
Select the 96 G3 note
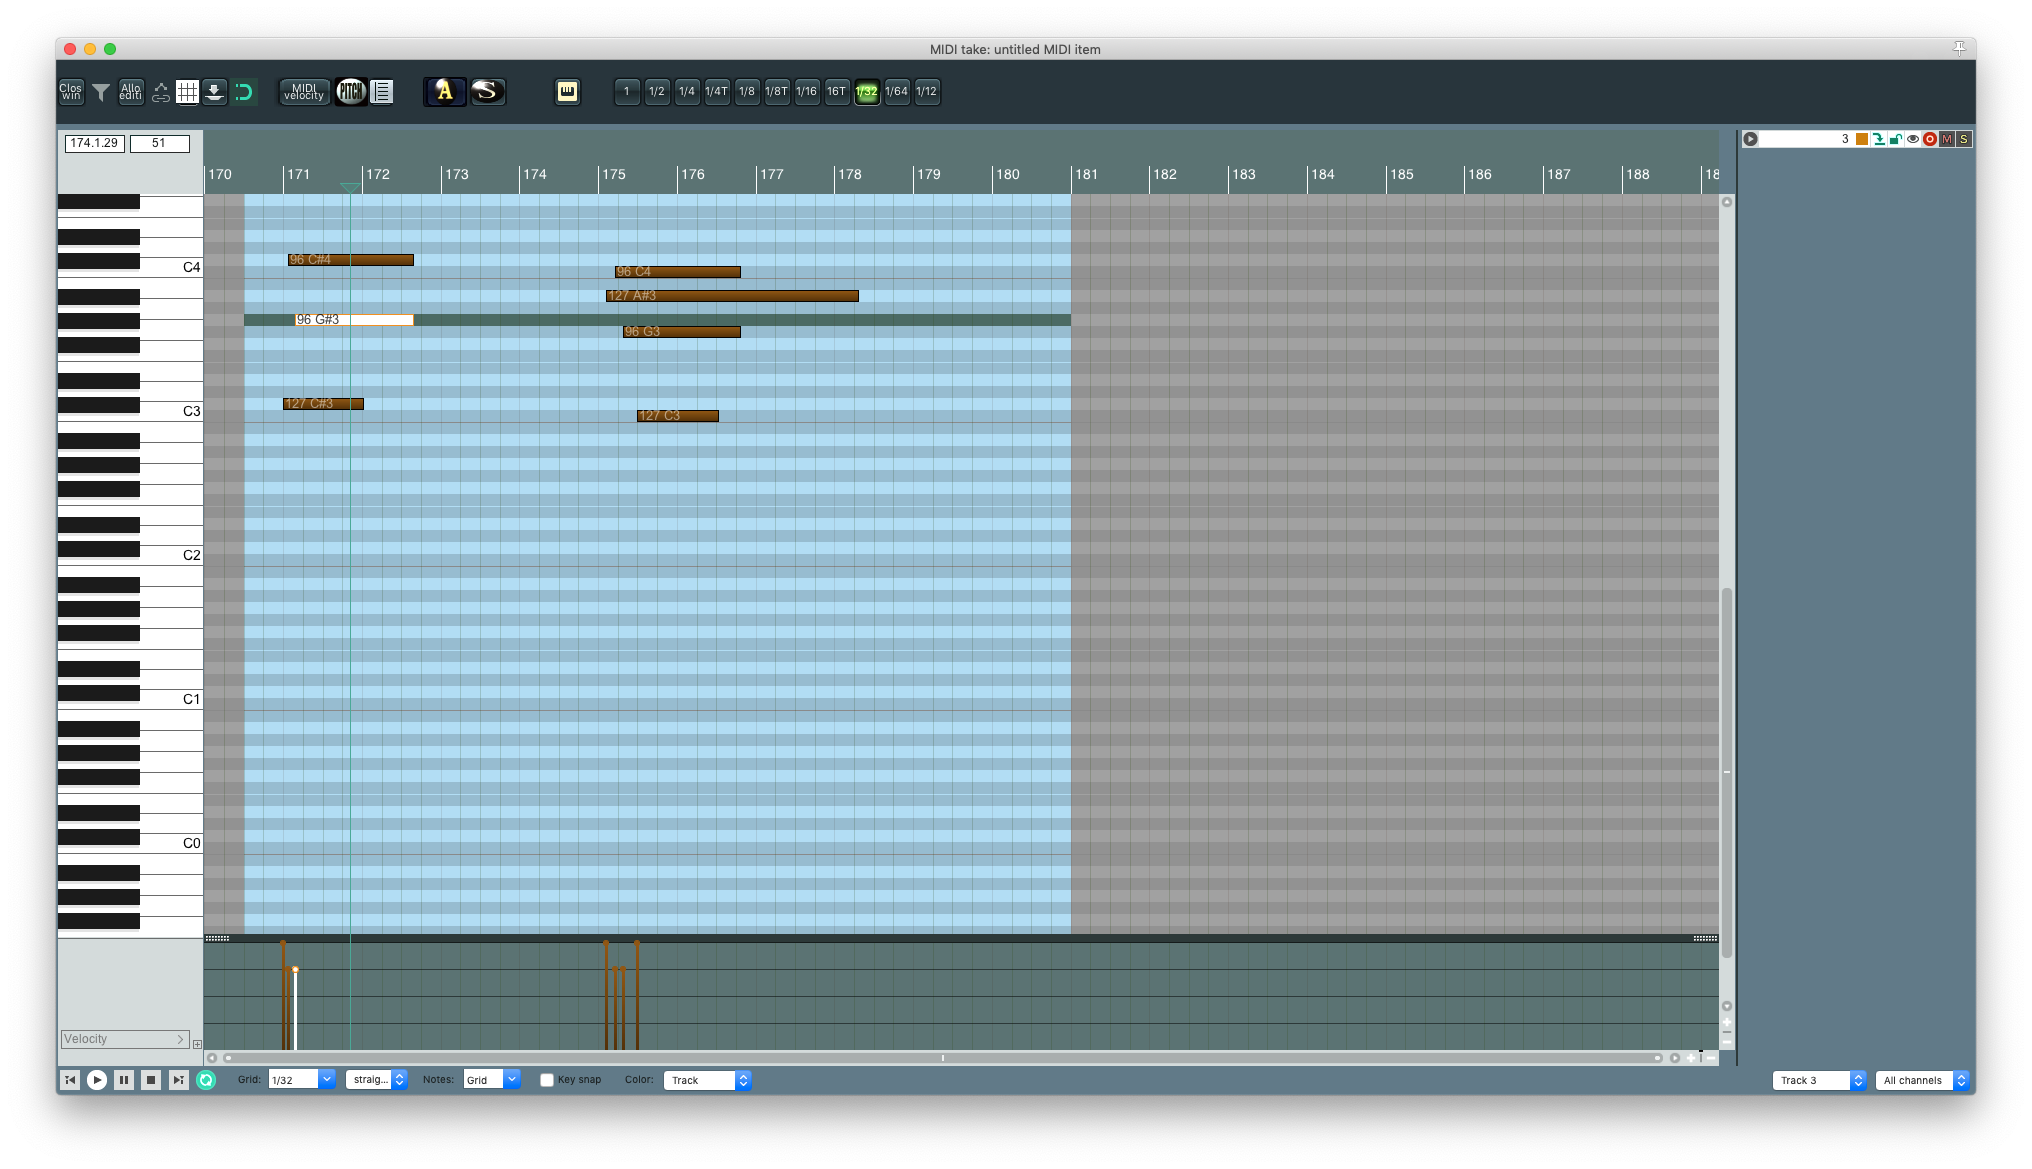[682, 332]
